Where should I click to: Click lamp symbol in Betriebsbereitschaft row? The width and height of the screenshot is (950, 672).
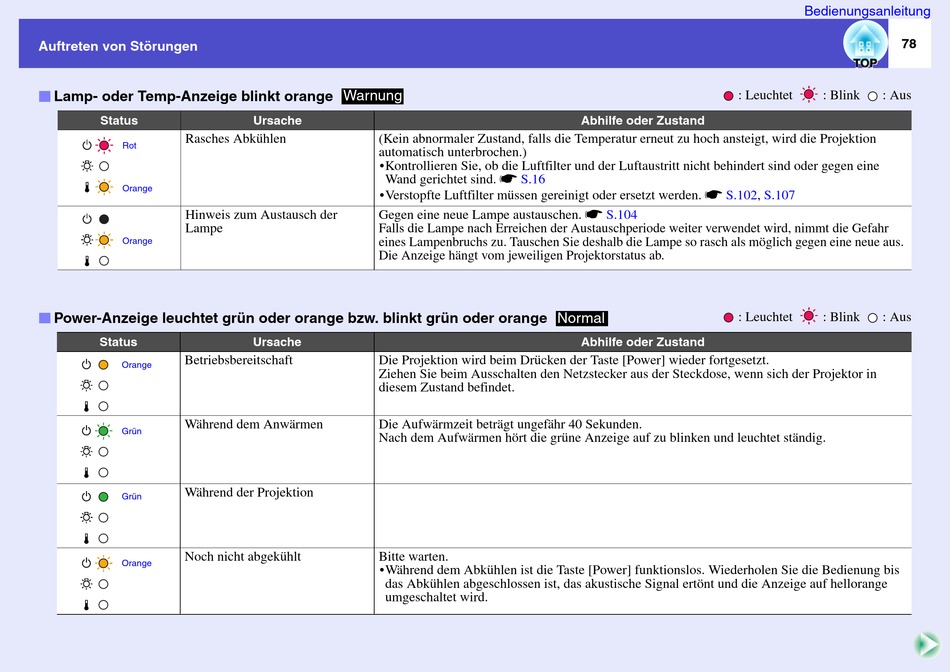87,385
